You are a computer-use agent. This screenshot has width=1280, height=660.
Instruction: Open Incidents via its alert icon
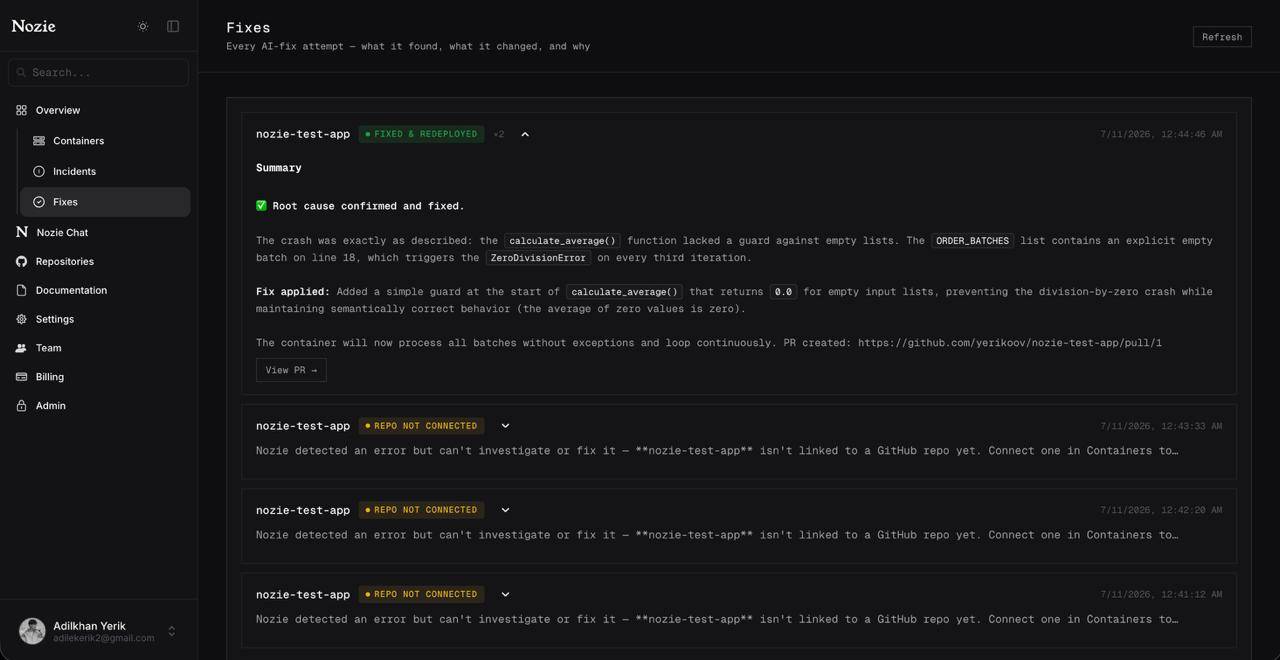point(39,171)
